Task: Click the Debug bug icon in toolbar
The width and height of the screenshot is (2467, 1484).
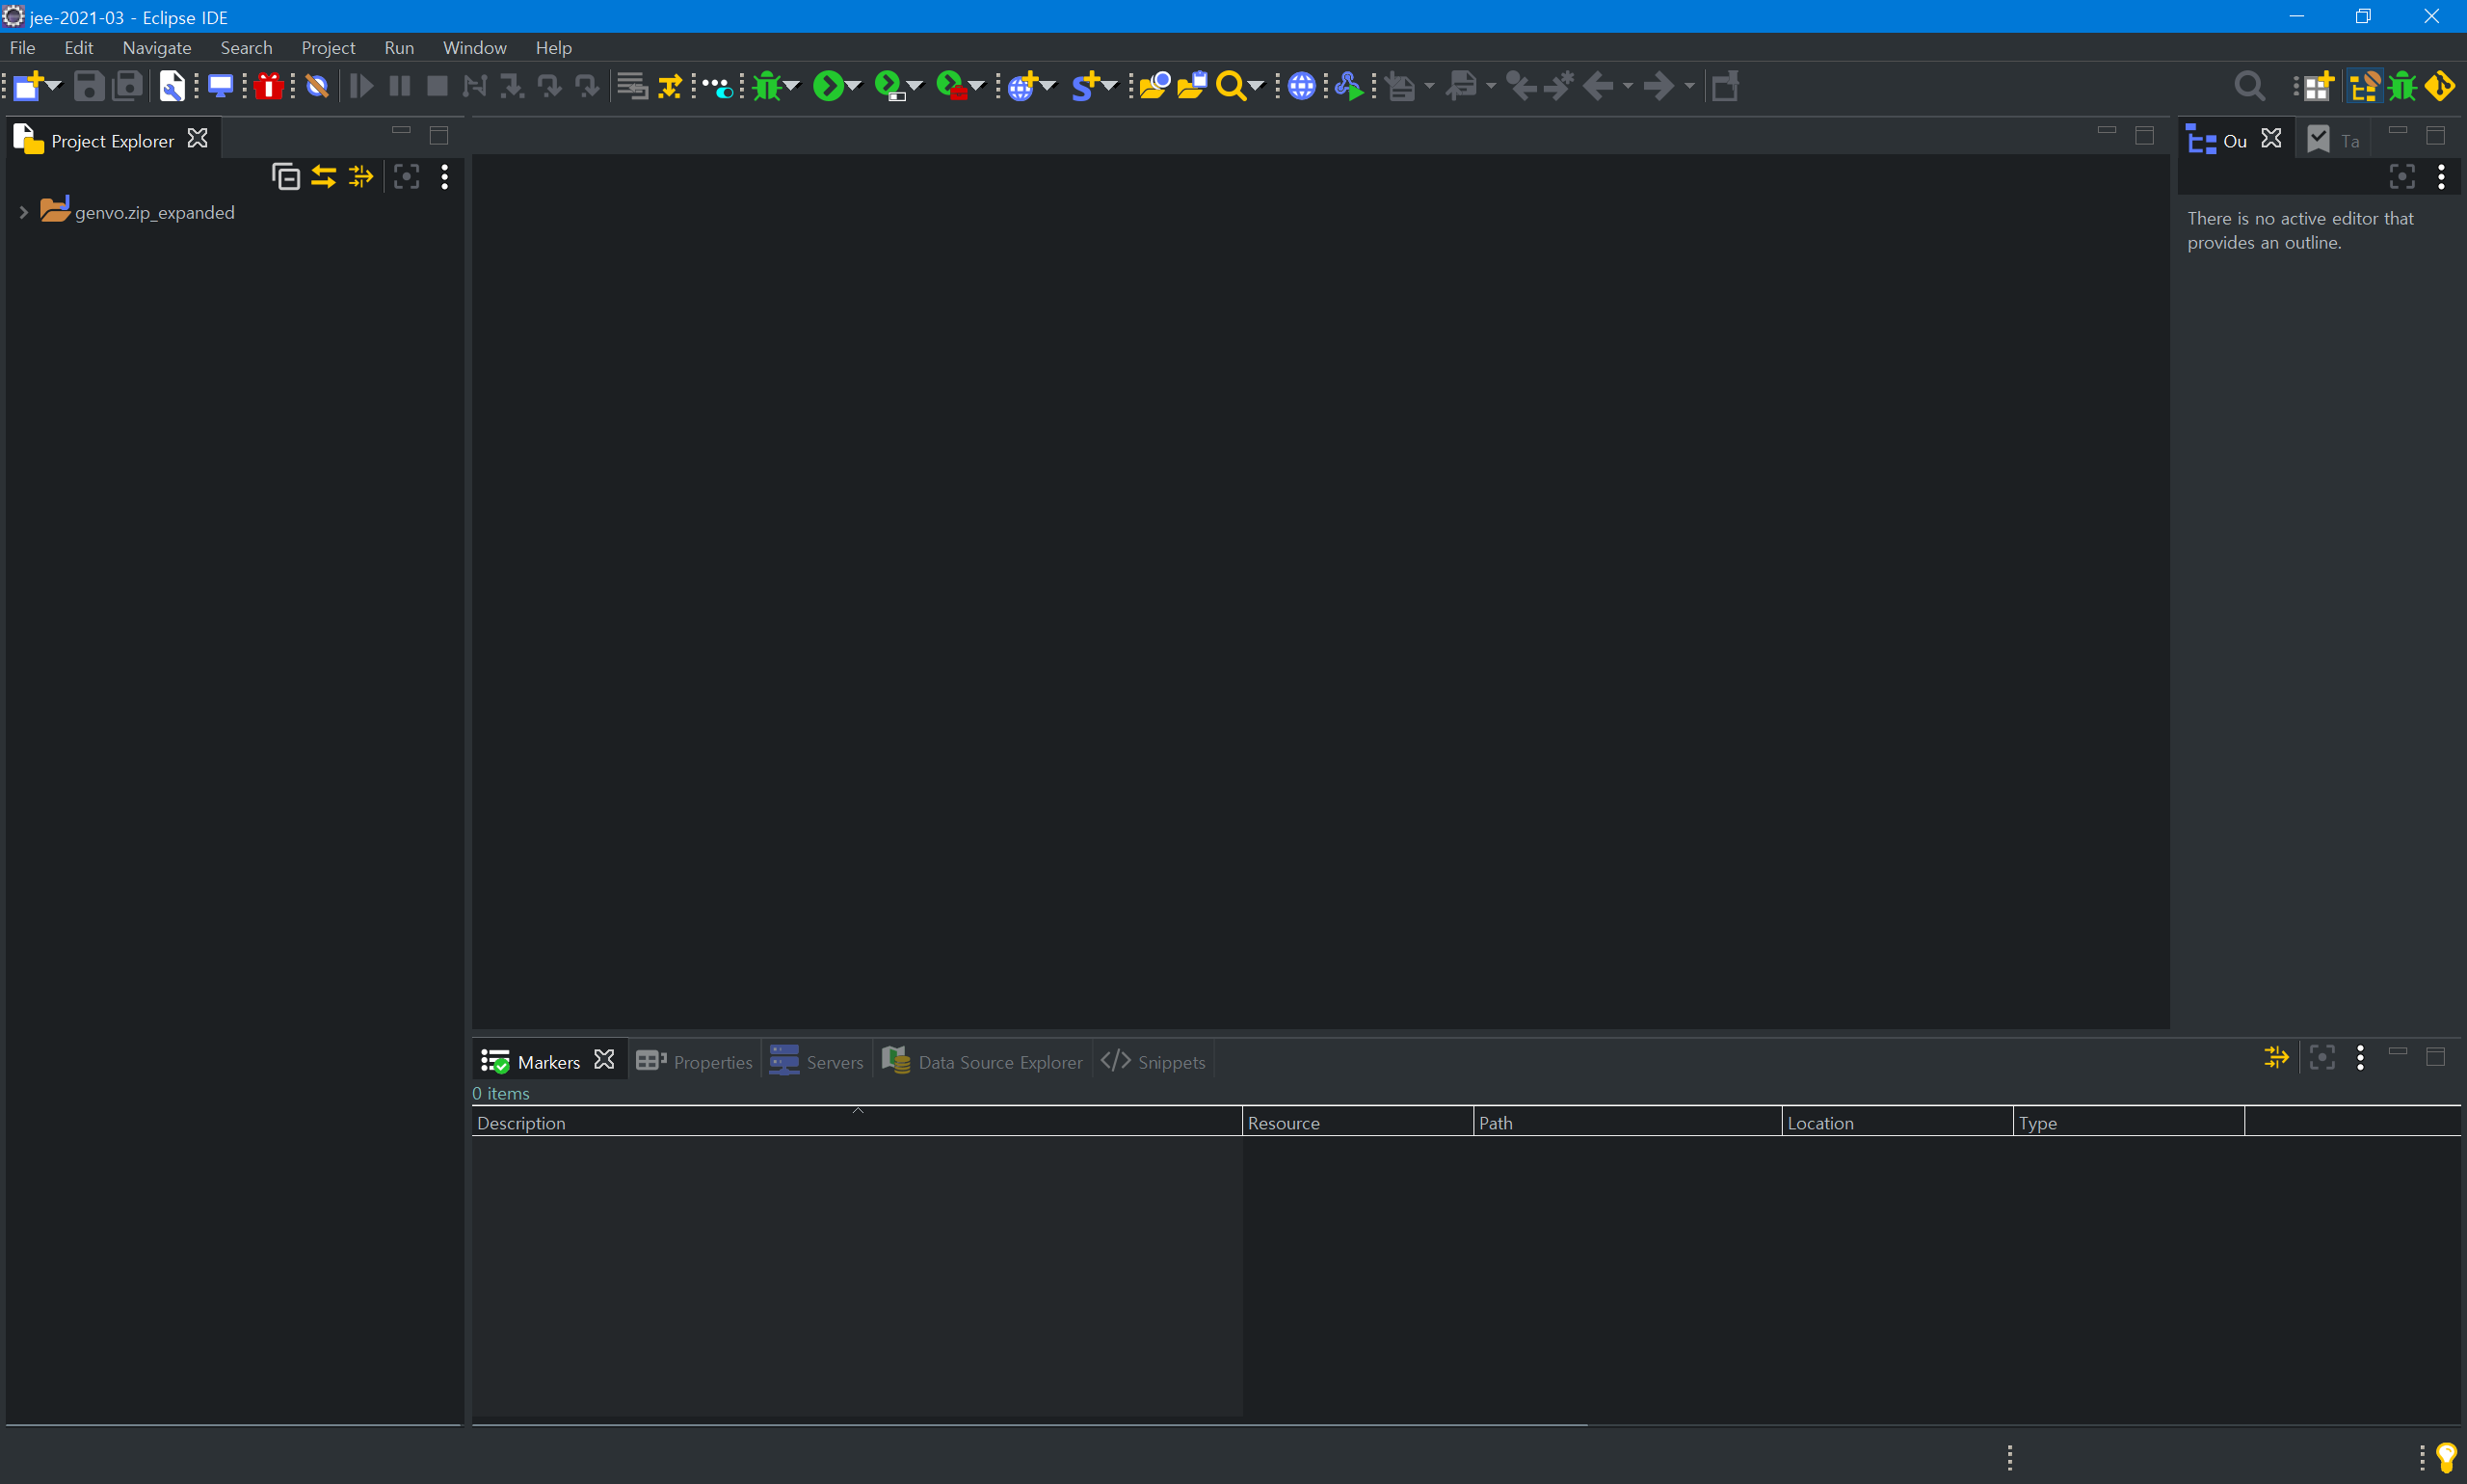Action: coord(767,87)
